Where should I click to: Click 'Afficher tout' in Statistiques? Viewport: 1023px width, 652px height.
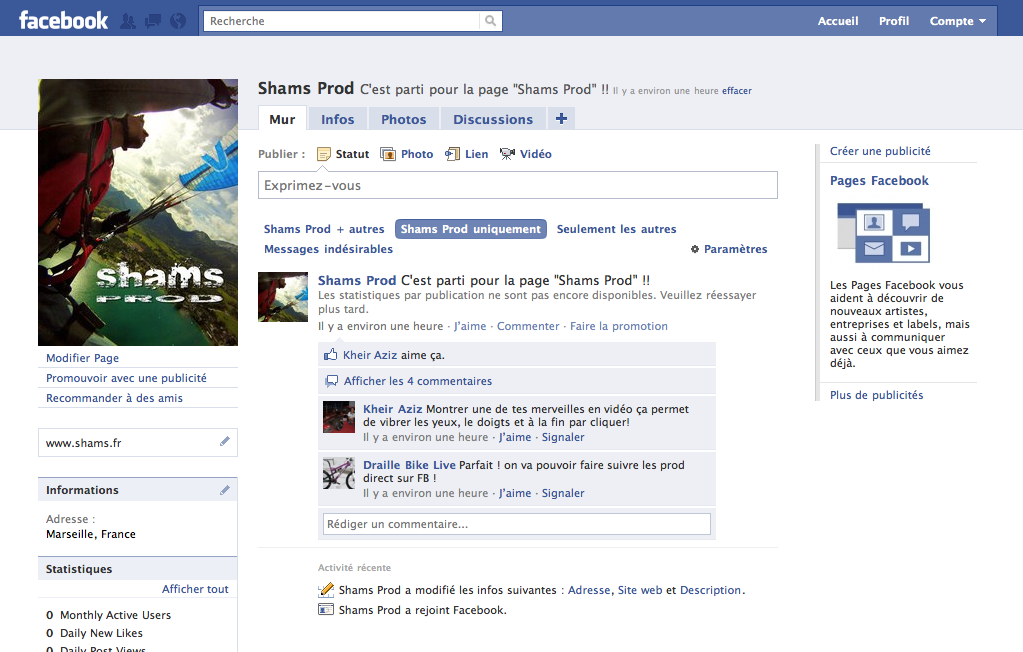coord(195,589)
